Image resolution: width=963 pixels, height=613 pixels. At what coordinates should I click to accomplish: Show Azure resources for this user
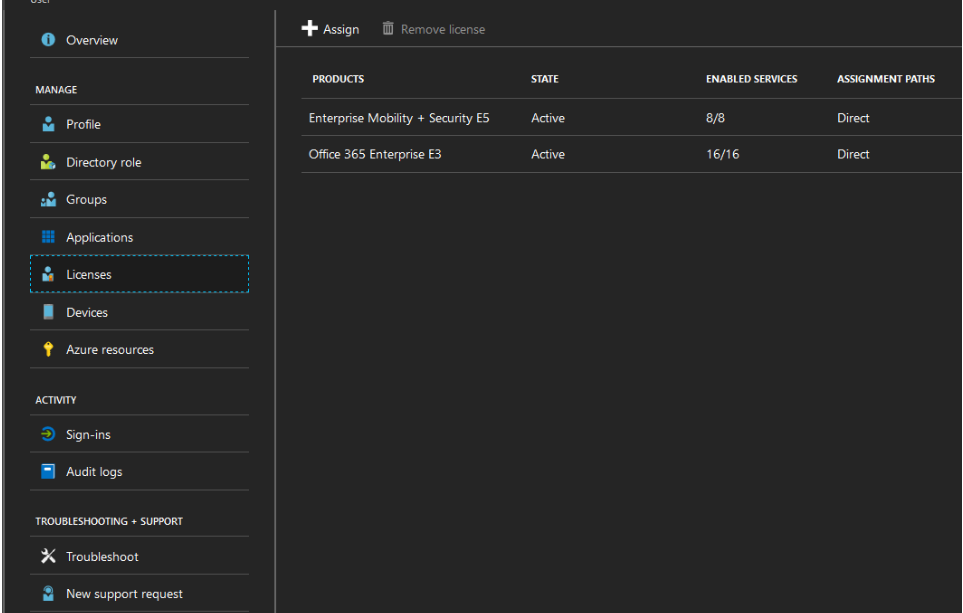tap(139, 349)
